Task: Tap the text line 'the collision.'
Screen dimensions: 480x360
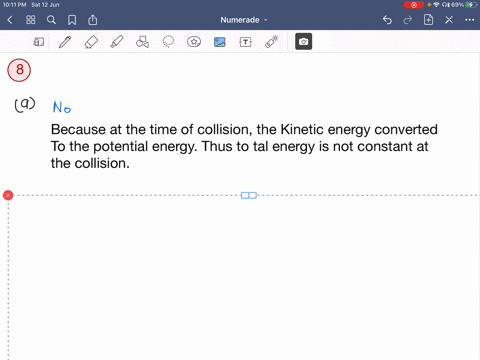Action: click(90, 163)
